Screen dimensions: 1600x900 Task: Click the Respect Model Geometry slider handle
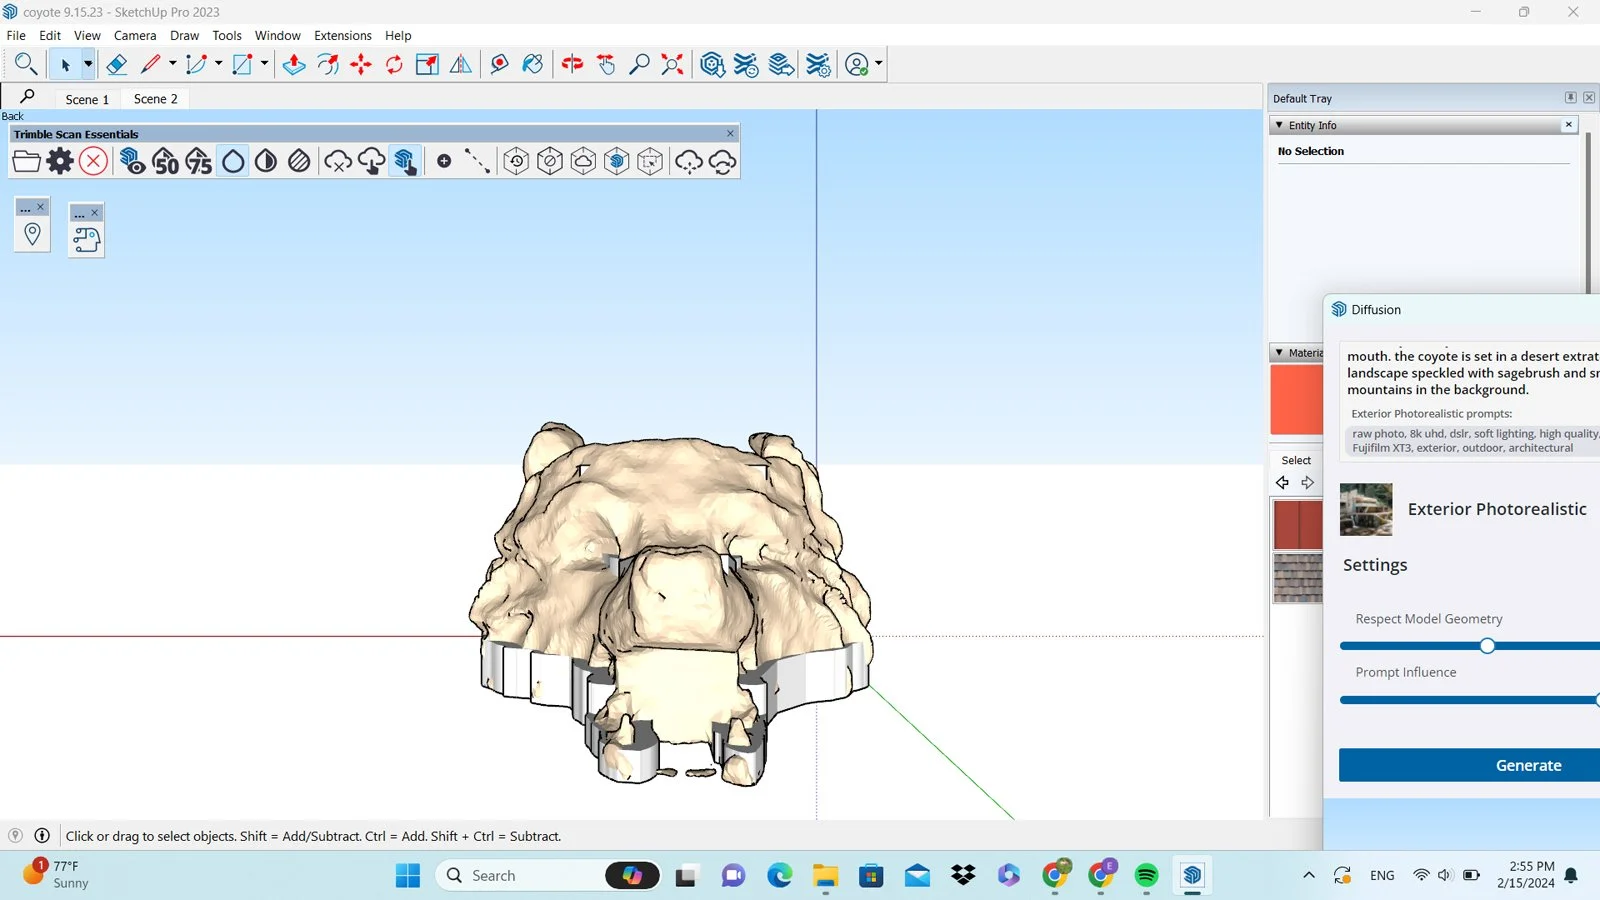coord(1487,646)
